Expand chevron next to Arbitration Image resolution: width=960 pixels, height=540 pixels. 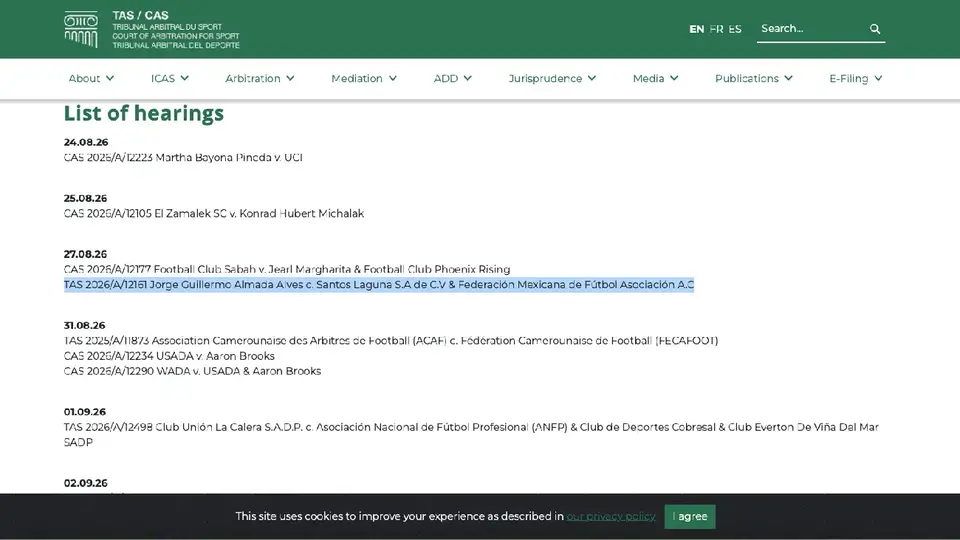pyautogui.click(x=290, y=78)
